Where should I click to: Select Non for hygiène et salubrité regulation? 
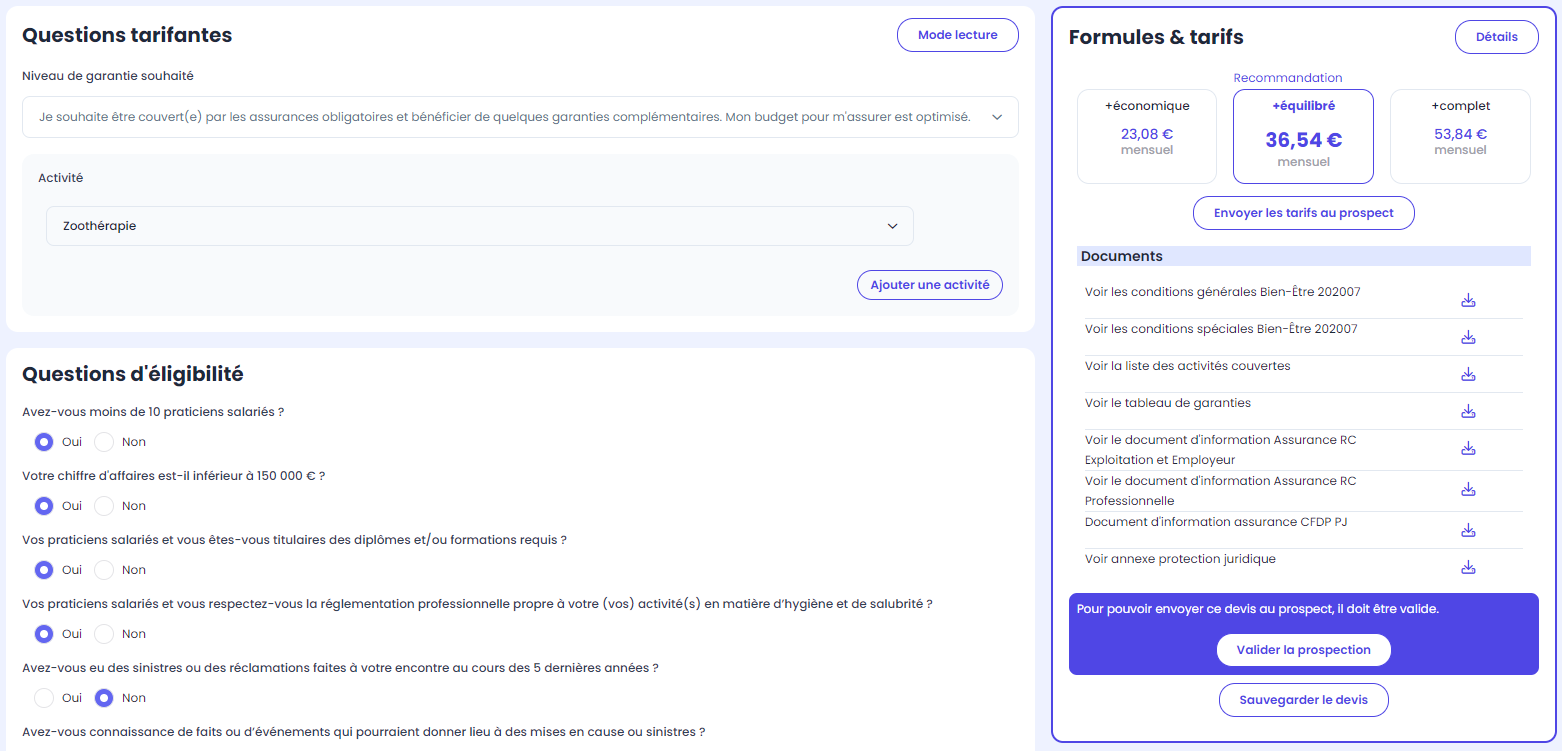[x=104, y=634]
